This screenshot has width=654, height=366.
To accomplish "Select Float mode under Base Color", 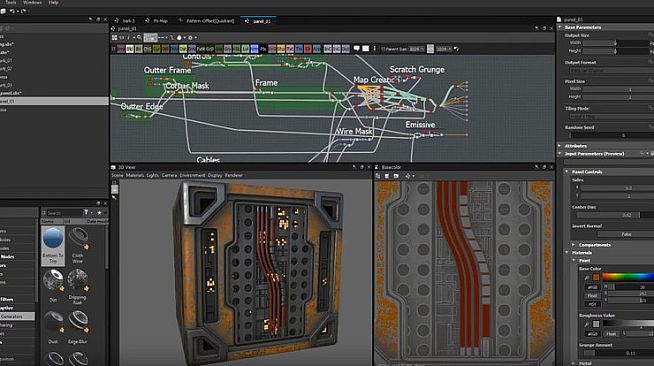I will coord(592,296).
